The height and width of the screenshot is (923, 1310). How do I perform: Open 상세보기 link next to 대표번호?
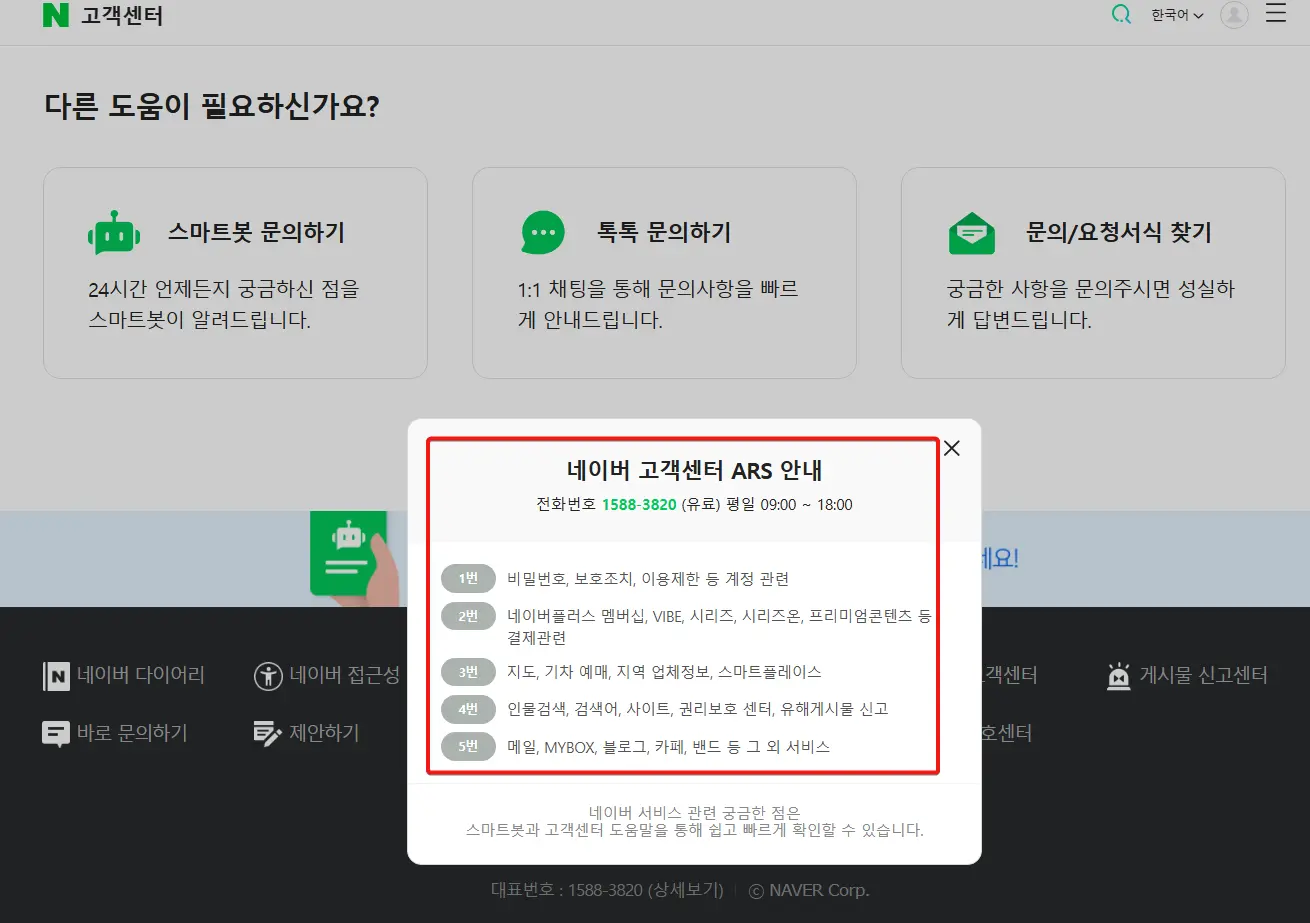point(686,890)
